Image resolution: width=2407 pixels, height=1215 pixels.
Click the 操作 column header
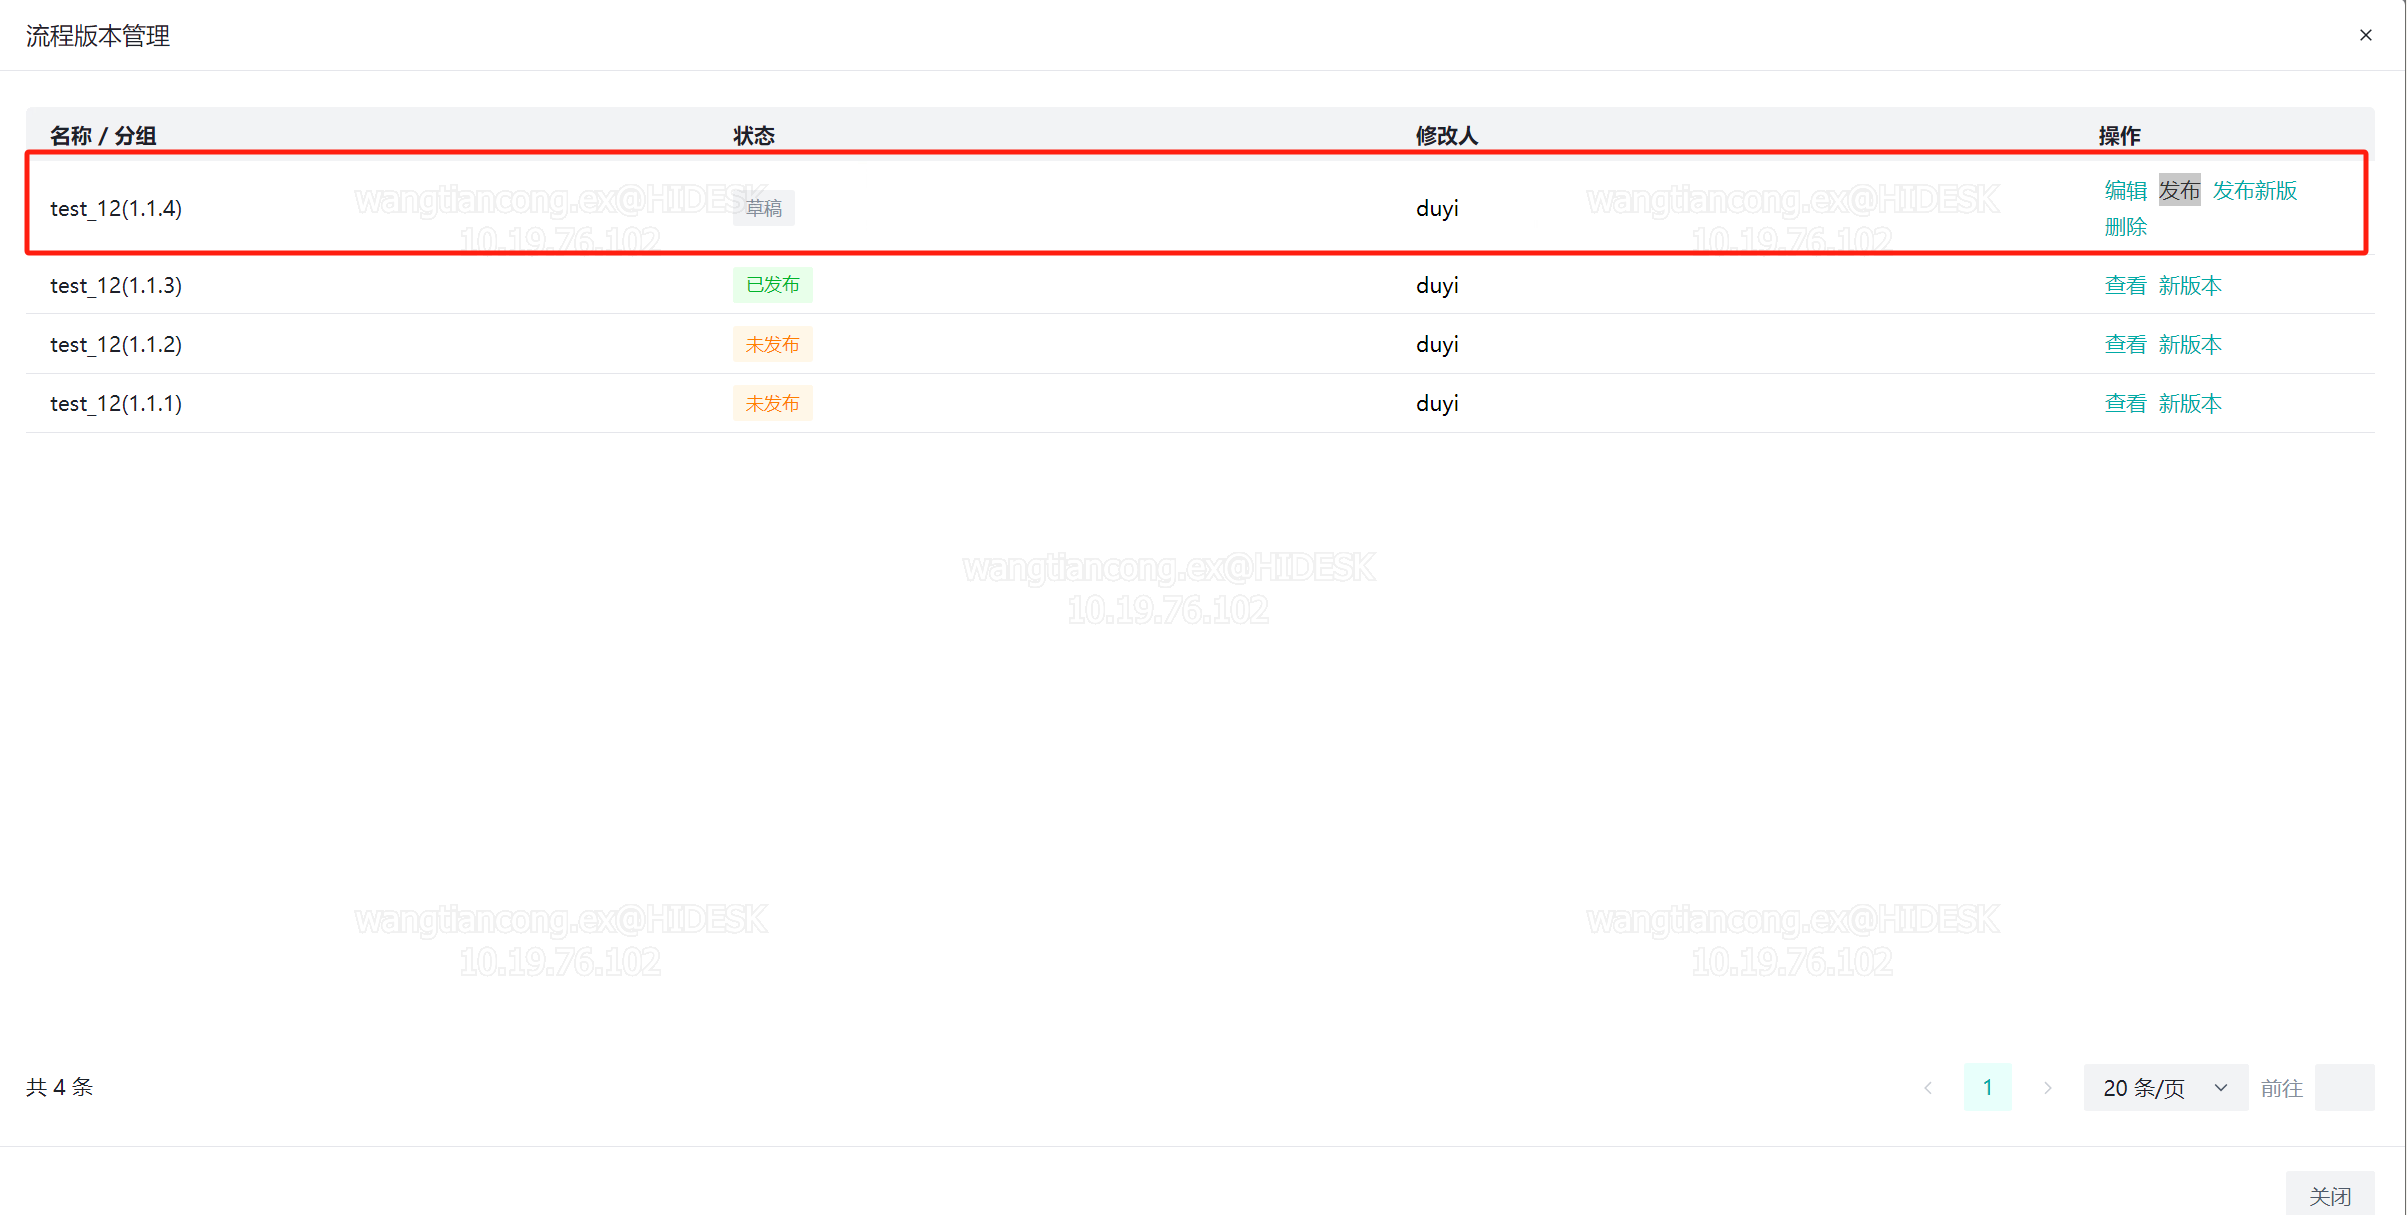click(x=2119, y=135)
